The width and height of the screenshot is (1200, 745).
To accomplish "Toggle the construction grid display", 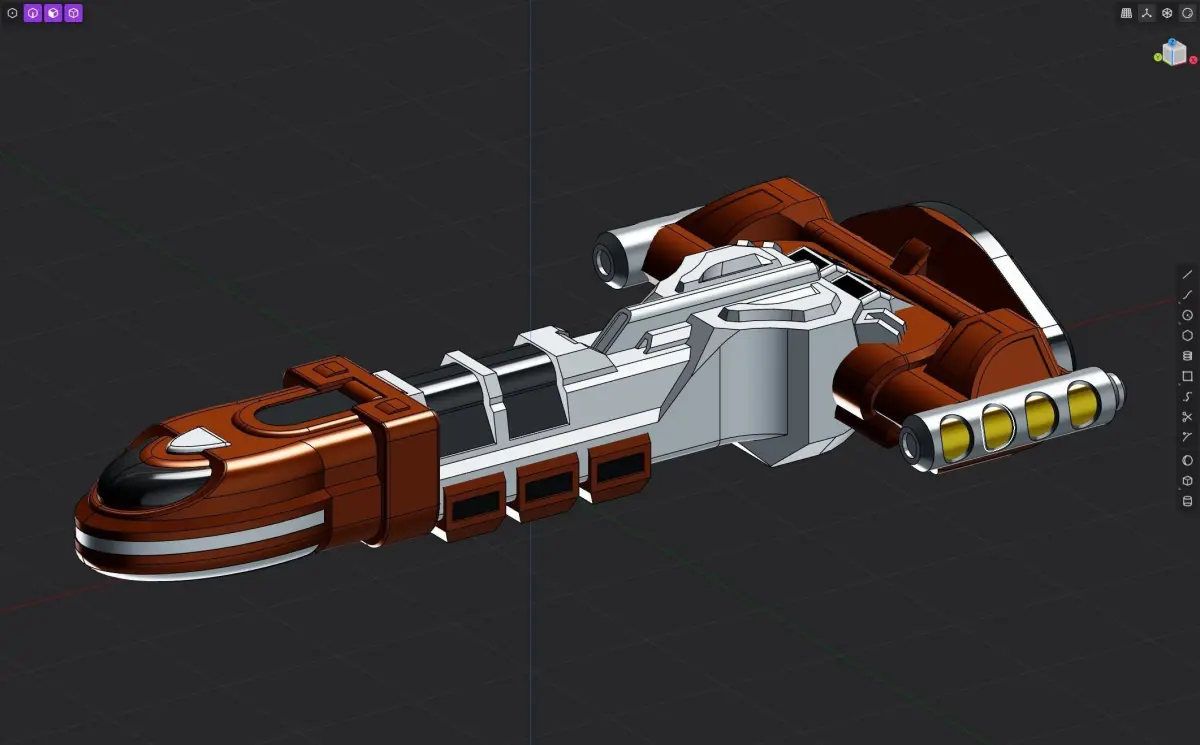I will coord(1126,13).
